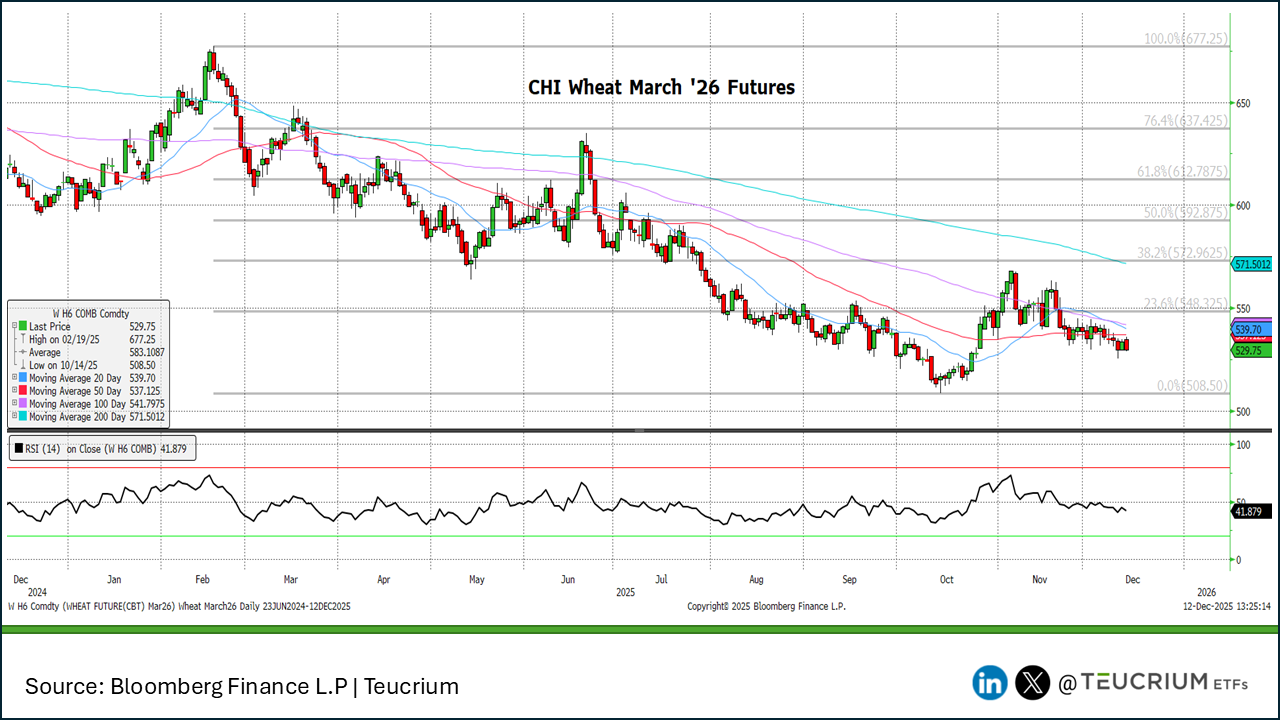Expand the Moving Average 50 Day entry
Image resolution: width=1280 pixels, height=720 pixels.
[x=13, y=391]
